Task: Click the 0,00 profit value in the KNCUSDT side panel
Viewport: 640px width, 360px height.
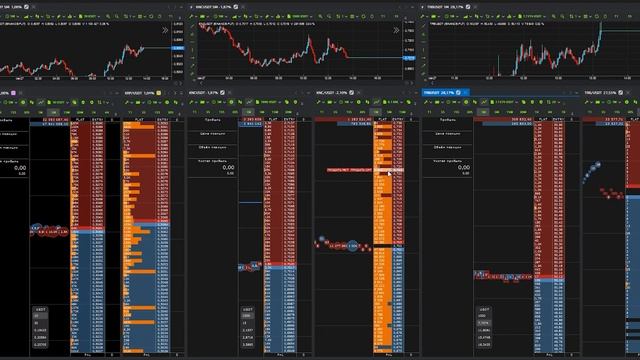Action: [x=228, y=167]
